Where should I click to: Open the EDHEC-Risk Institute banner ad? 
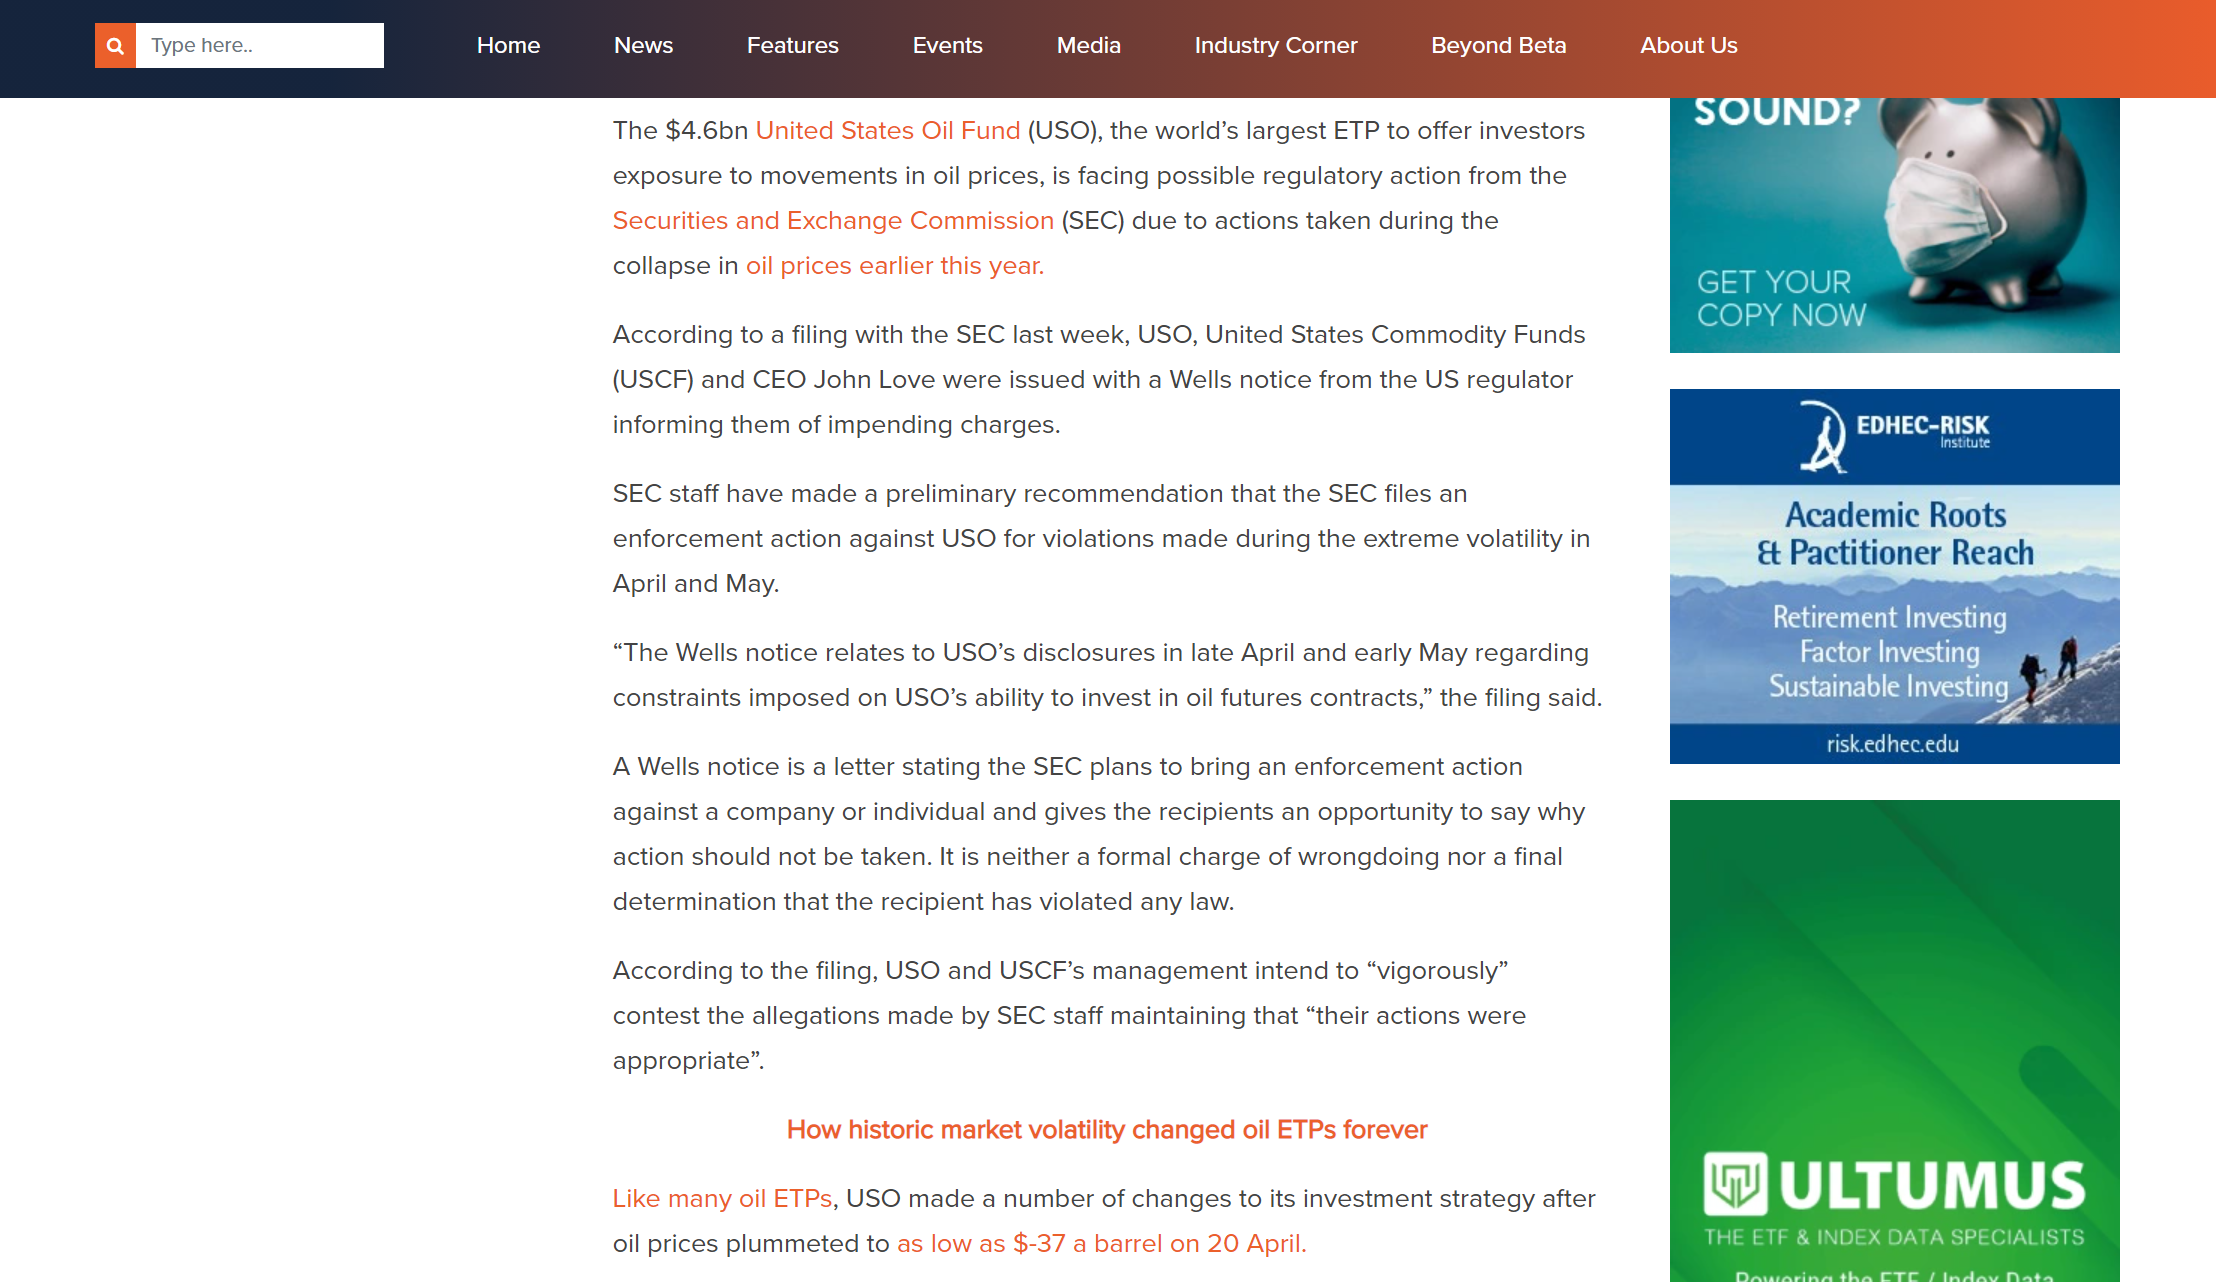pos(1894,576)
